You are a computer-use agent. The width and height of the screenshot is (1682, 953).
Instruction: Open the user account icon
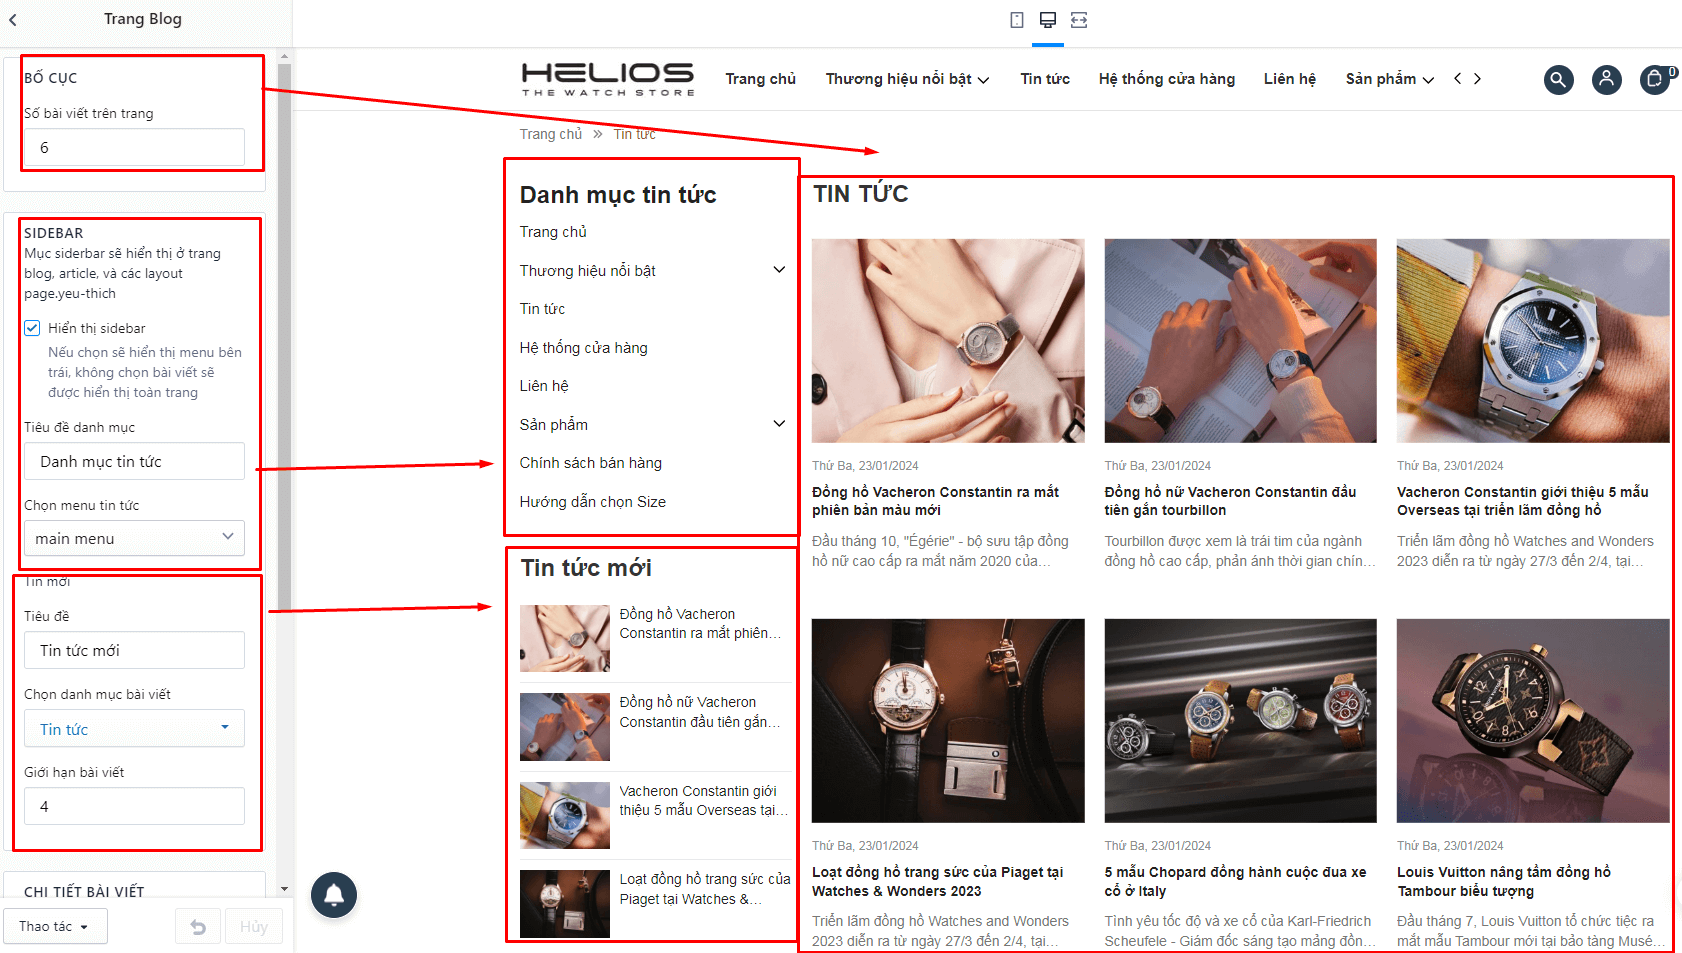coord(1607,79)
